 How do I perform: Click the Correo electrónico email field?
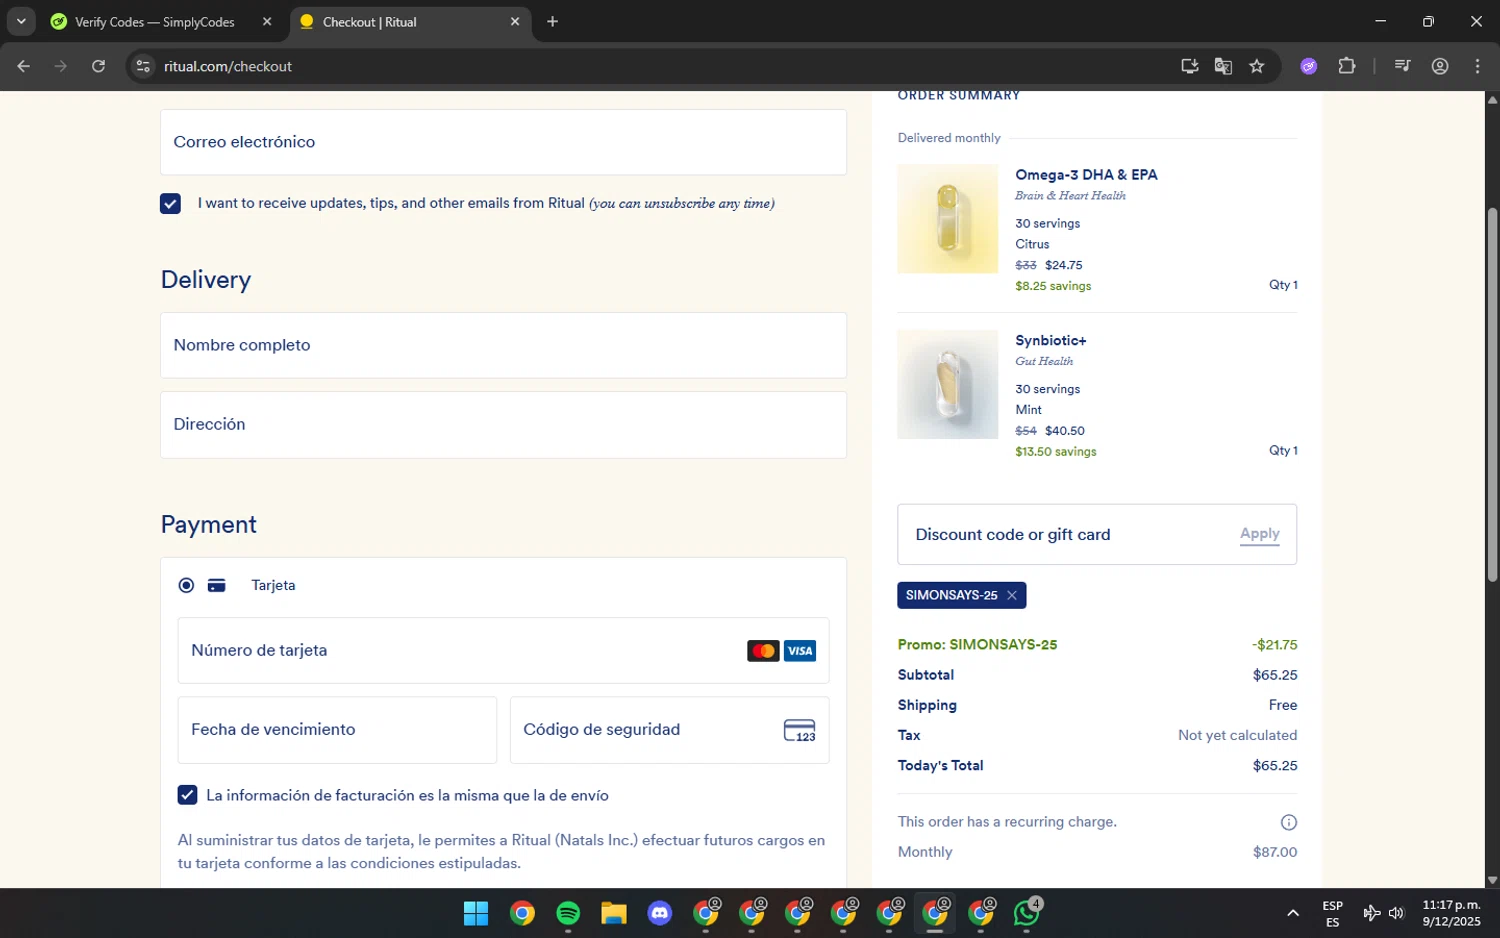pos(503,142)
